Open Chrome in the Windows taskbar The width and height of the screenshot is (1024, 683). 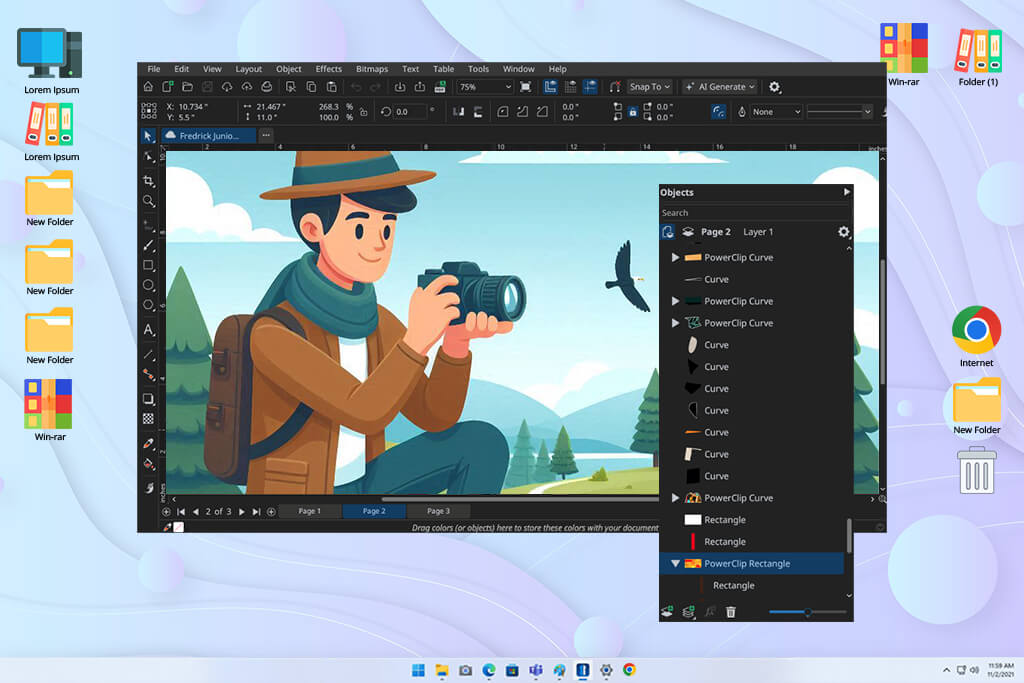coord(629,669)
